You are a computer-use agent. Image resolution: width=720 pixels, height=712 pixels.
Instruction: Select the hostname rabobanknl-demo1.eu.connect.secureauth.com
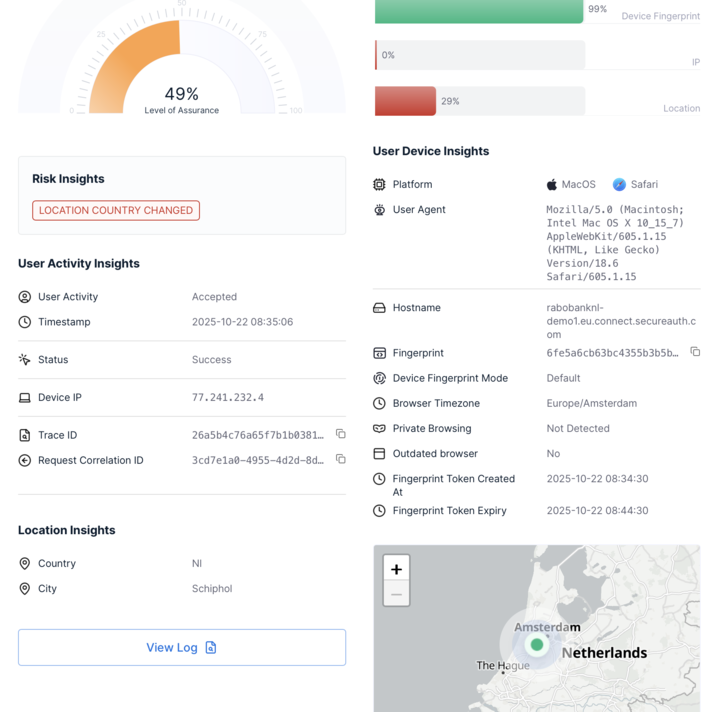pos(621,321)
